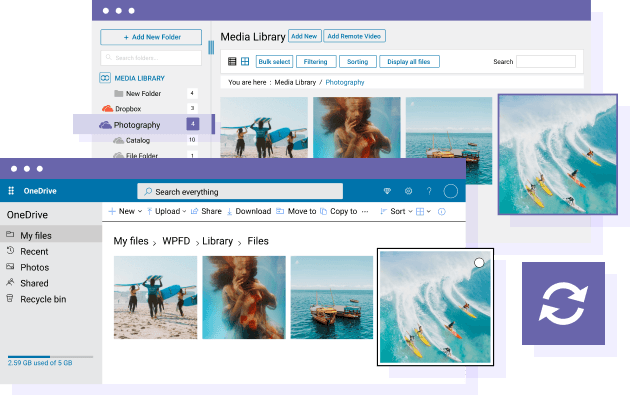Click the Photos picture icon in sidebar

10,266
